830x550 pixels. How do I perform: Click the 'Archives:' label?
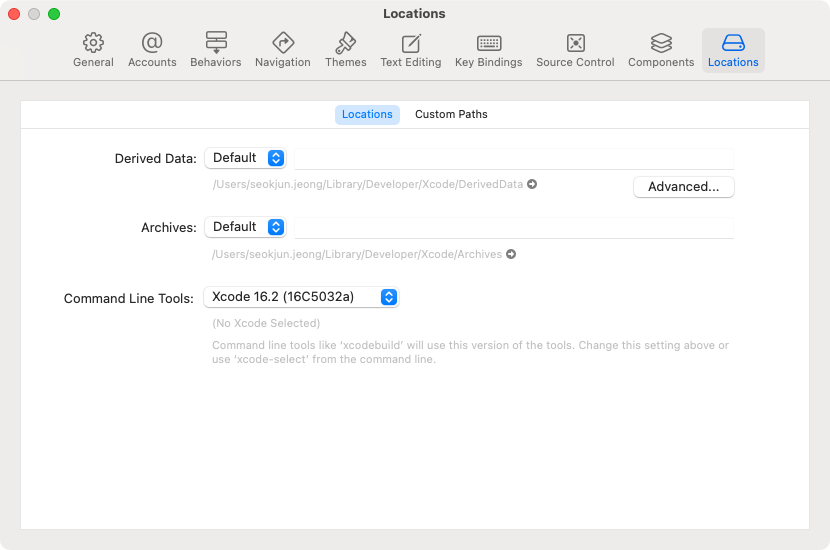pos(169,228)
